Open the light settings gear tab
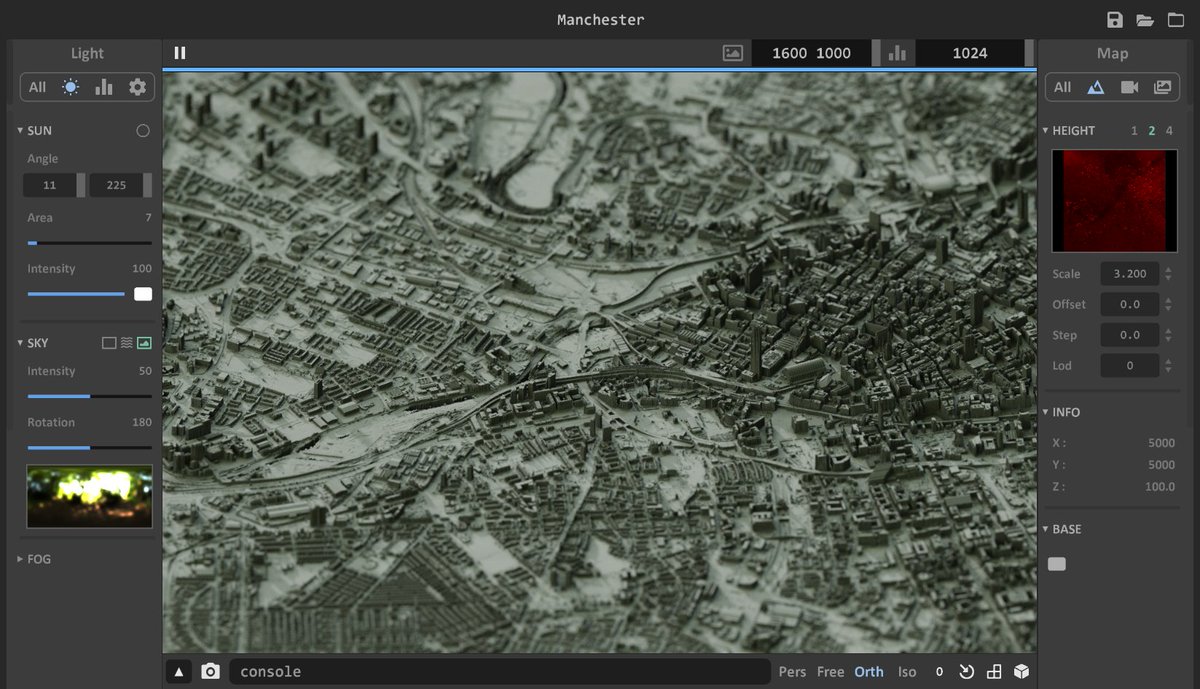The width and height of the screenshot is (1200, 689). pos(137,87)
